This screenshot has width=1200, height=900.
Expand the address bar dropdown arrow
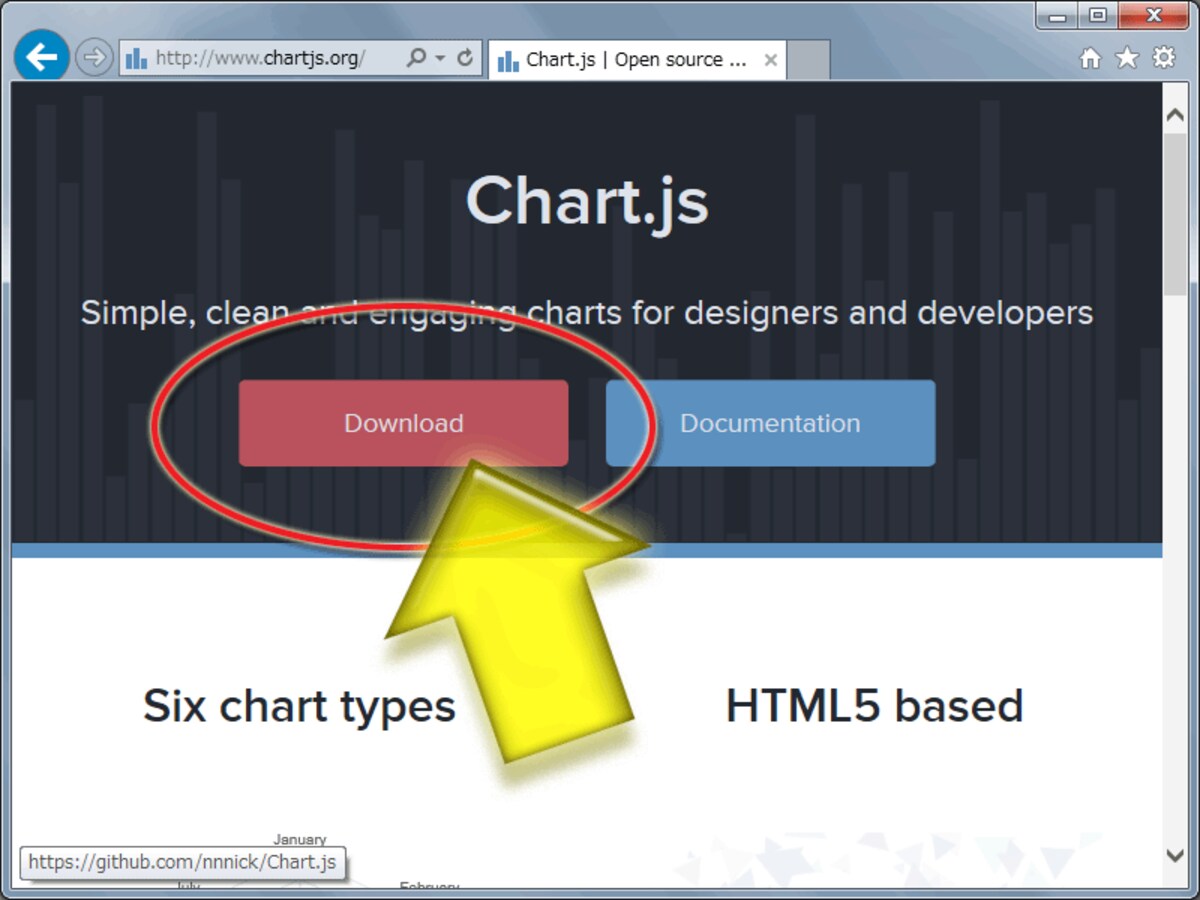pyautogui.click(x=440, y=58)
